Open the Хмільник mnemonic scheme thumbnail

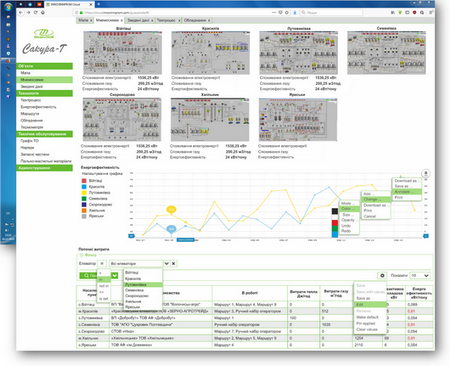[210, 119]
